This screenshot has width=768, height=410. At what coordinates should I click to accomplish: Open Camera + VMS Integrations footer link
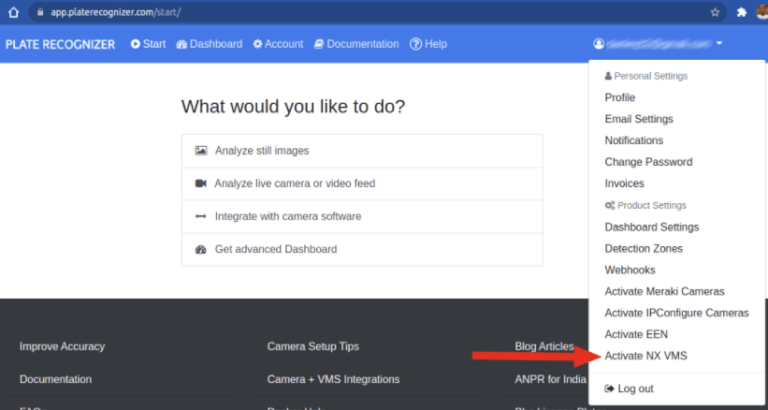click(334, 379)
